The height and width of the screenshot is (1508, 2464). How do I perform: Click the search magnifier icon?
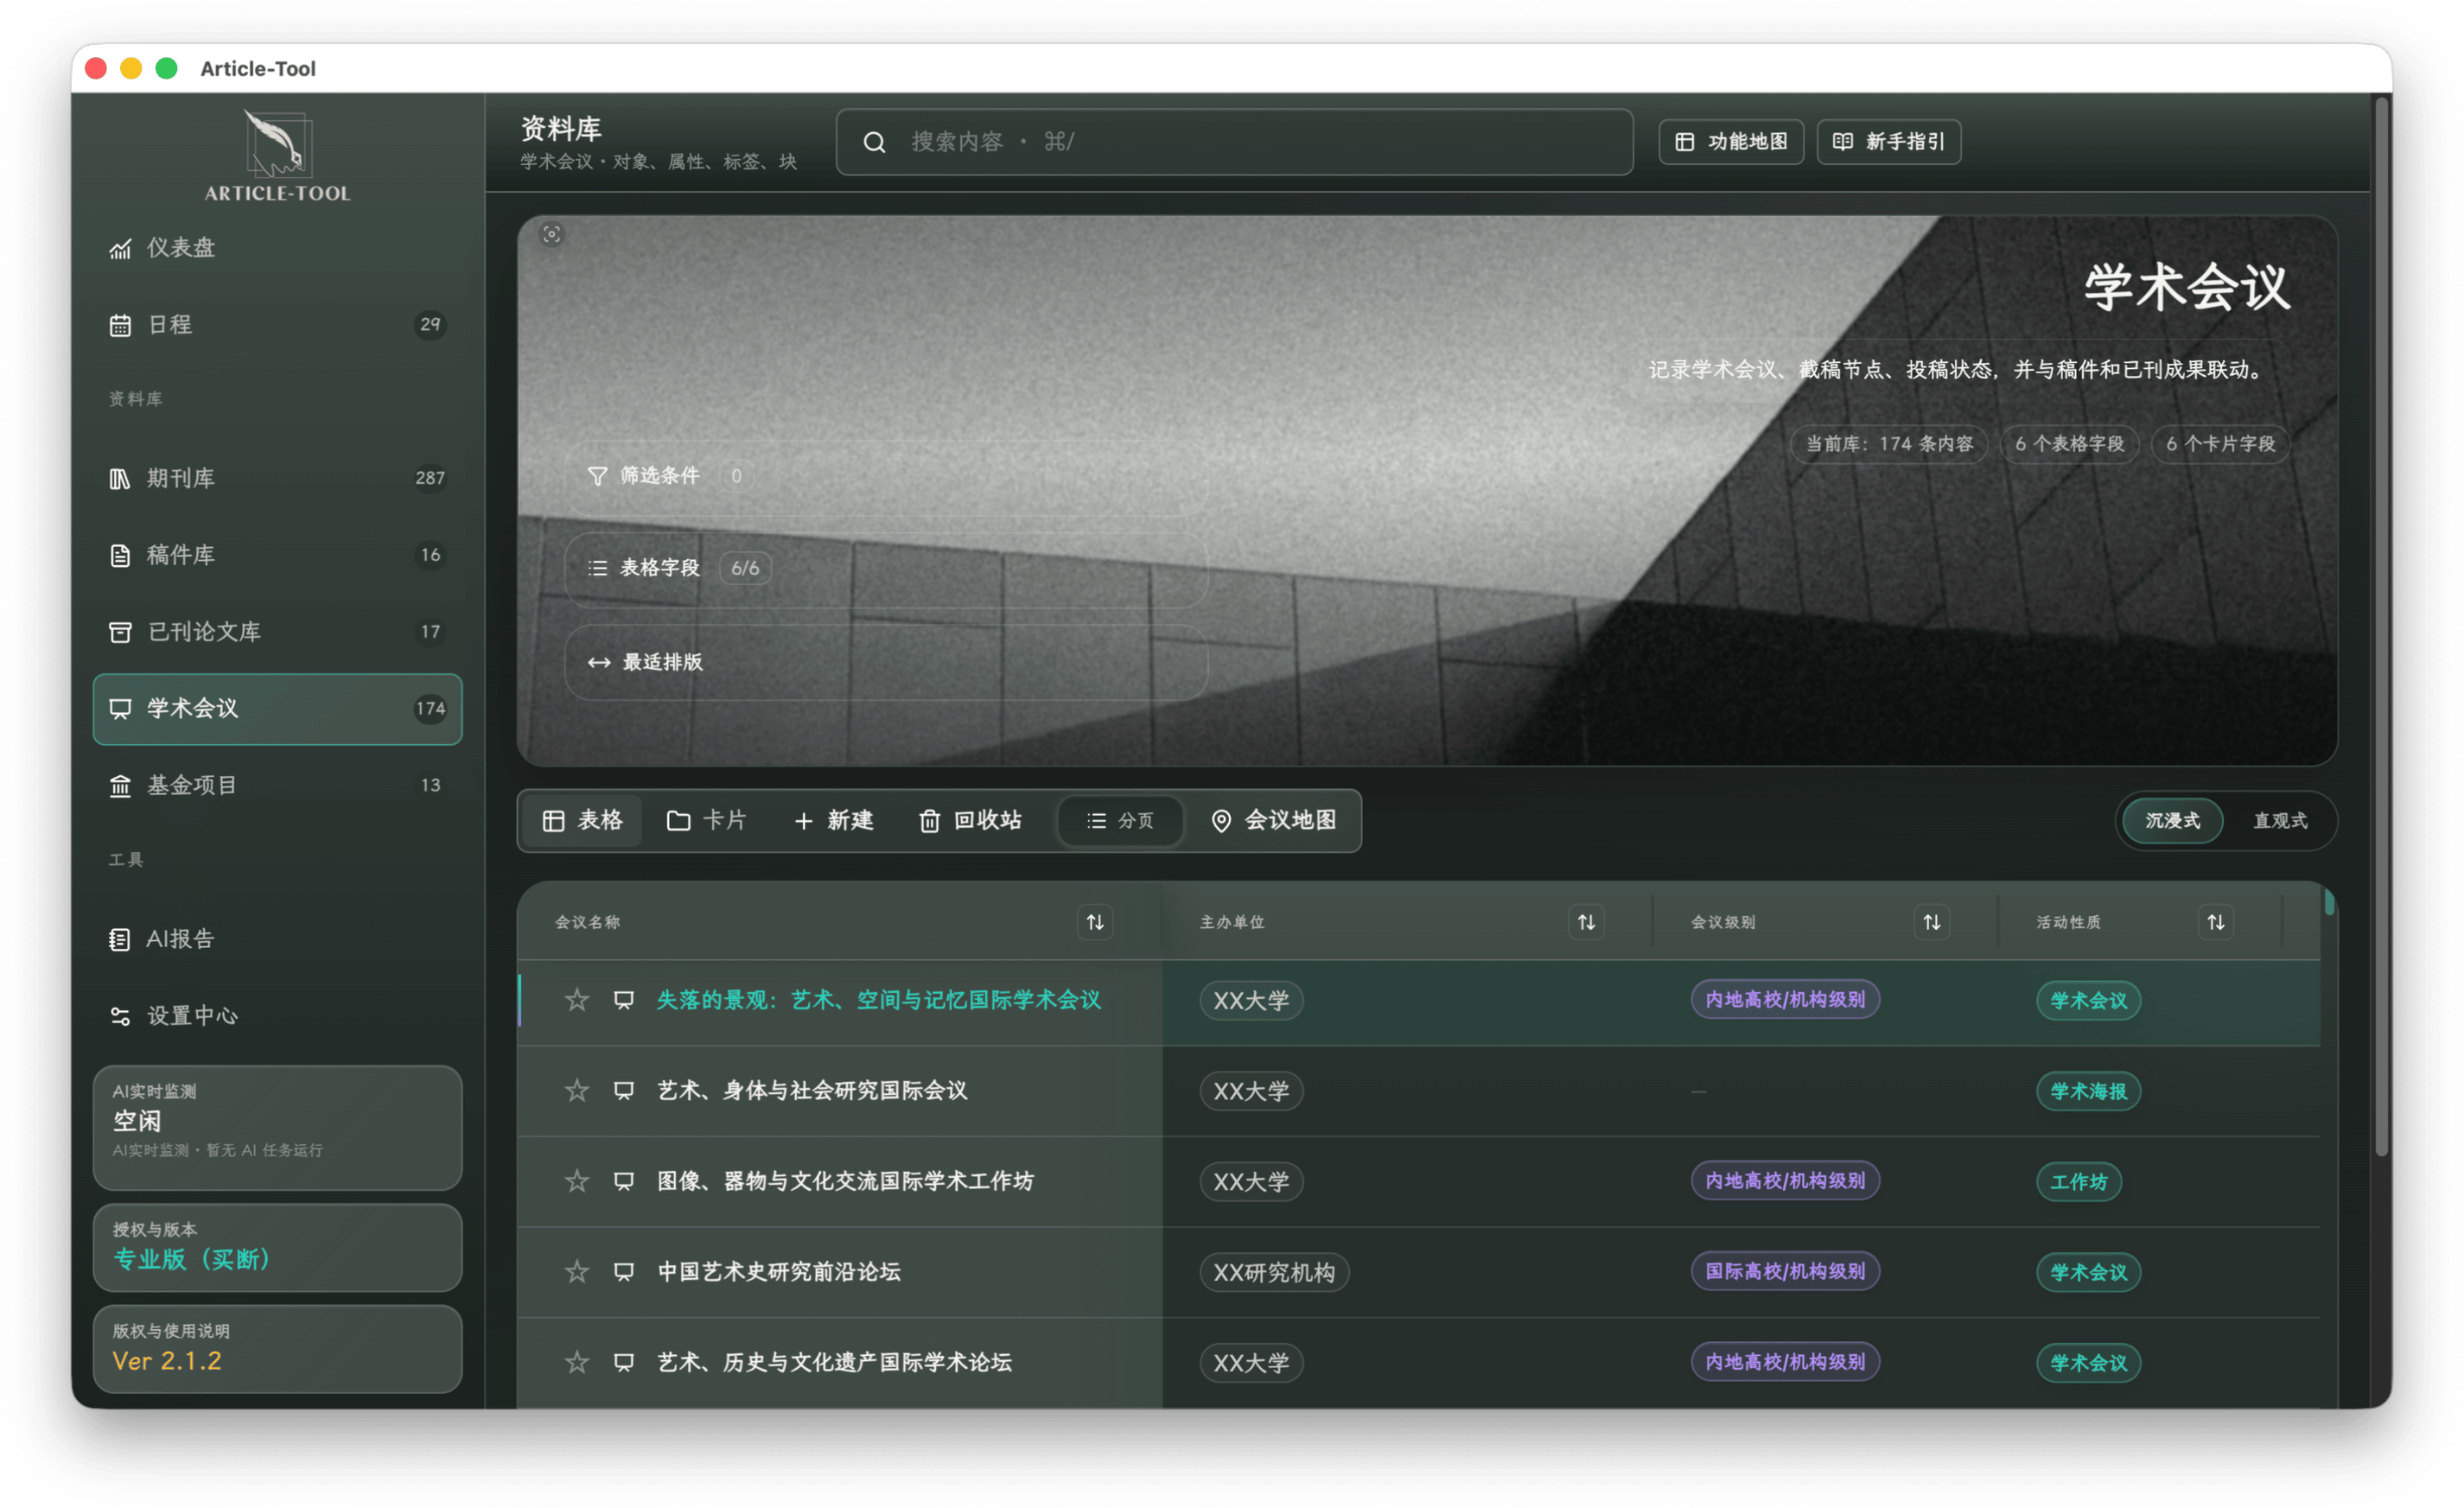pos(874,142)
